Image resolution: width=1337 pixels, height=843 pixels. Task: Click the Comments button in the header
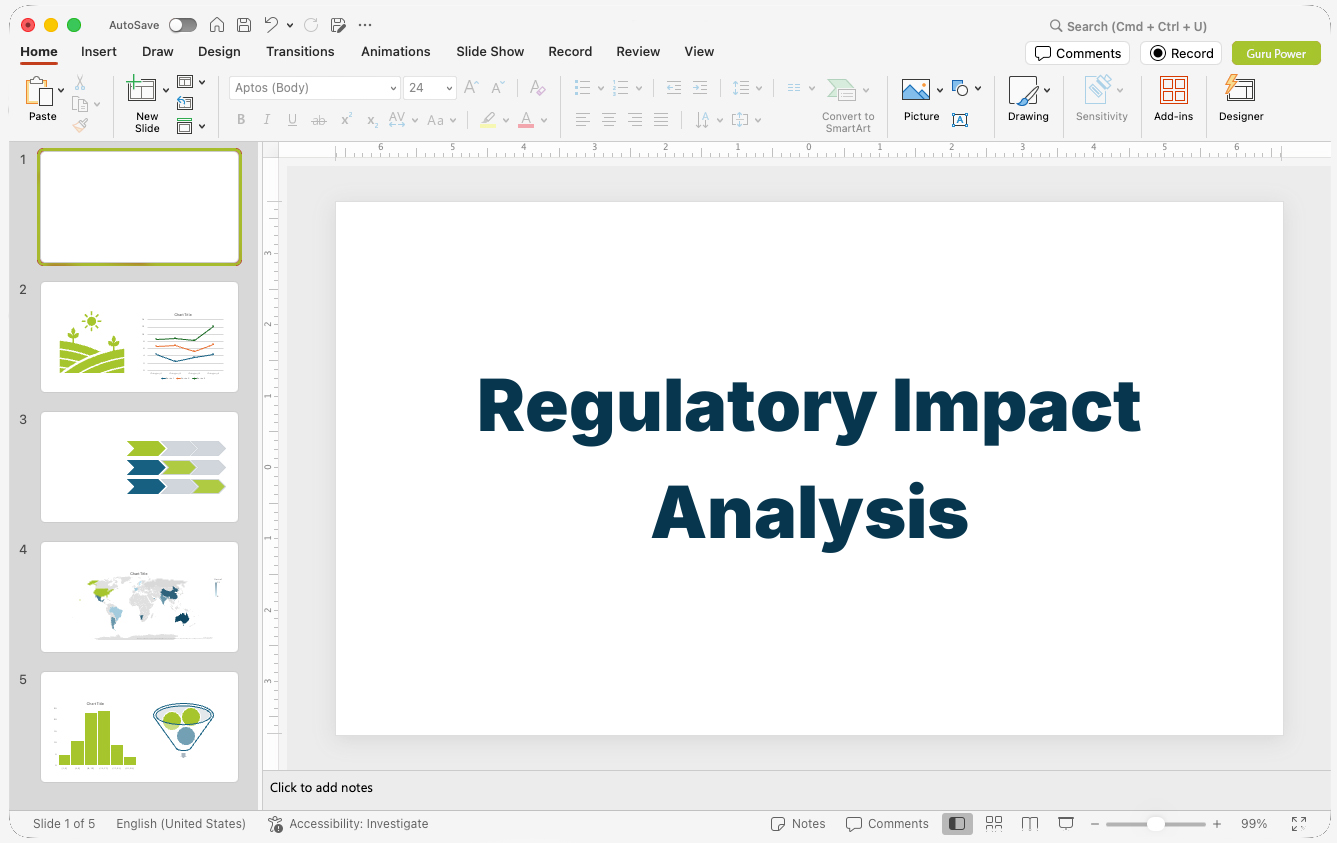pos(1077,53)
